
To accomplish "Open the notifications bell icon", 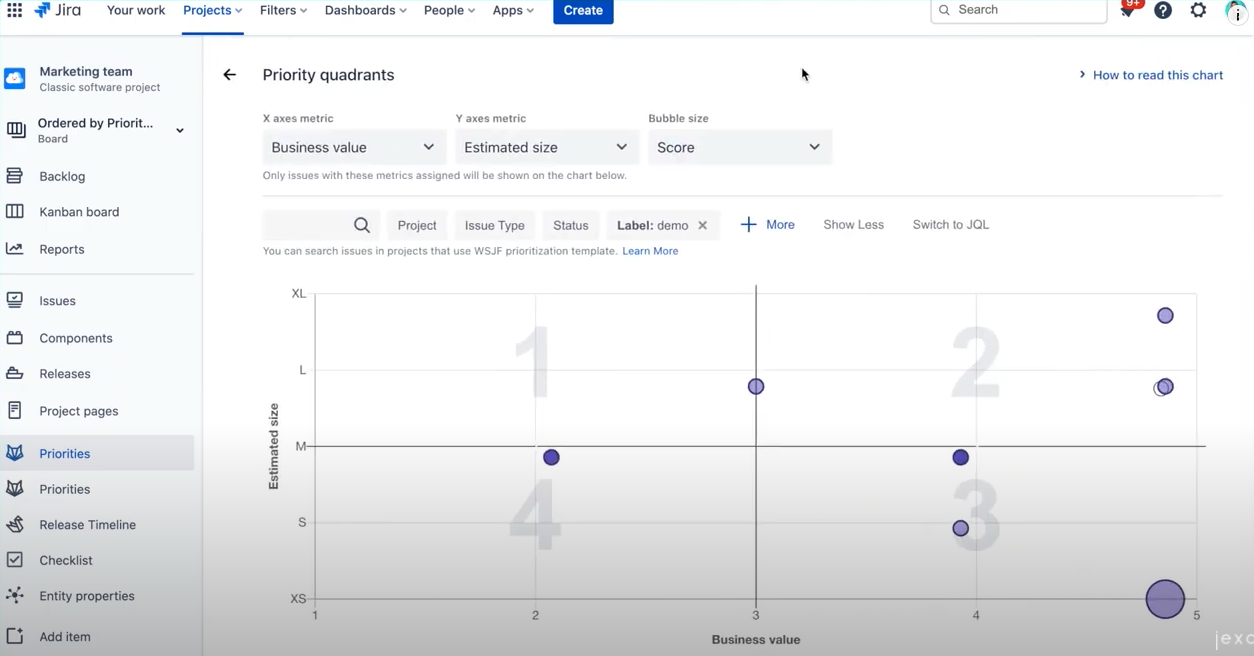I will click(x=1128, y=10).
